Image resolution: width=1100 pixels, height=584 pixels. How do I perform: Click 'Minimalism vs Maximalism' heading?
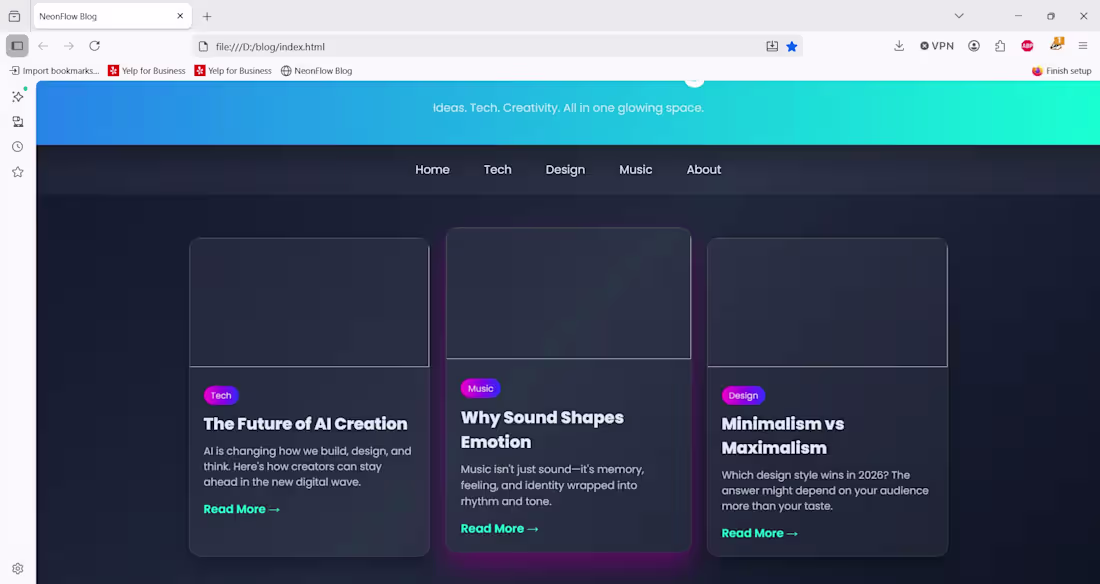(783, 436)
